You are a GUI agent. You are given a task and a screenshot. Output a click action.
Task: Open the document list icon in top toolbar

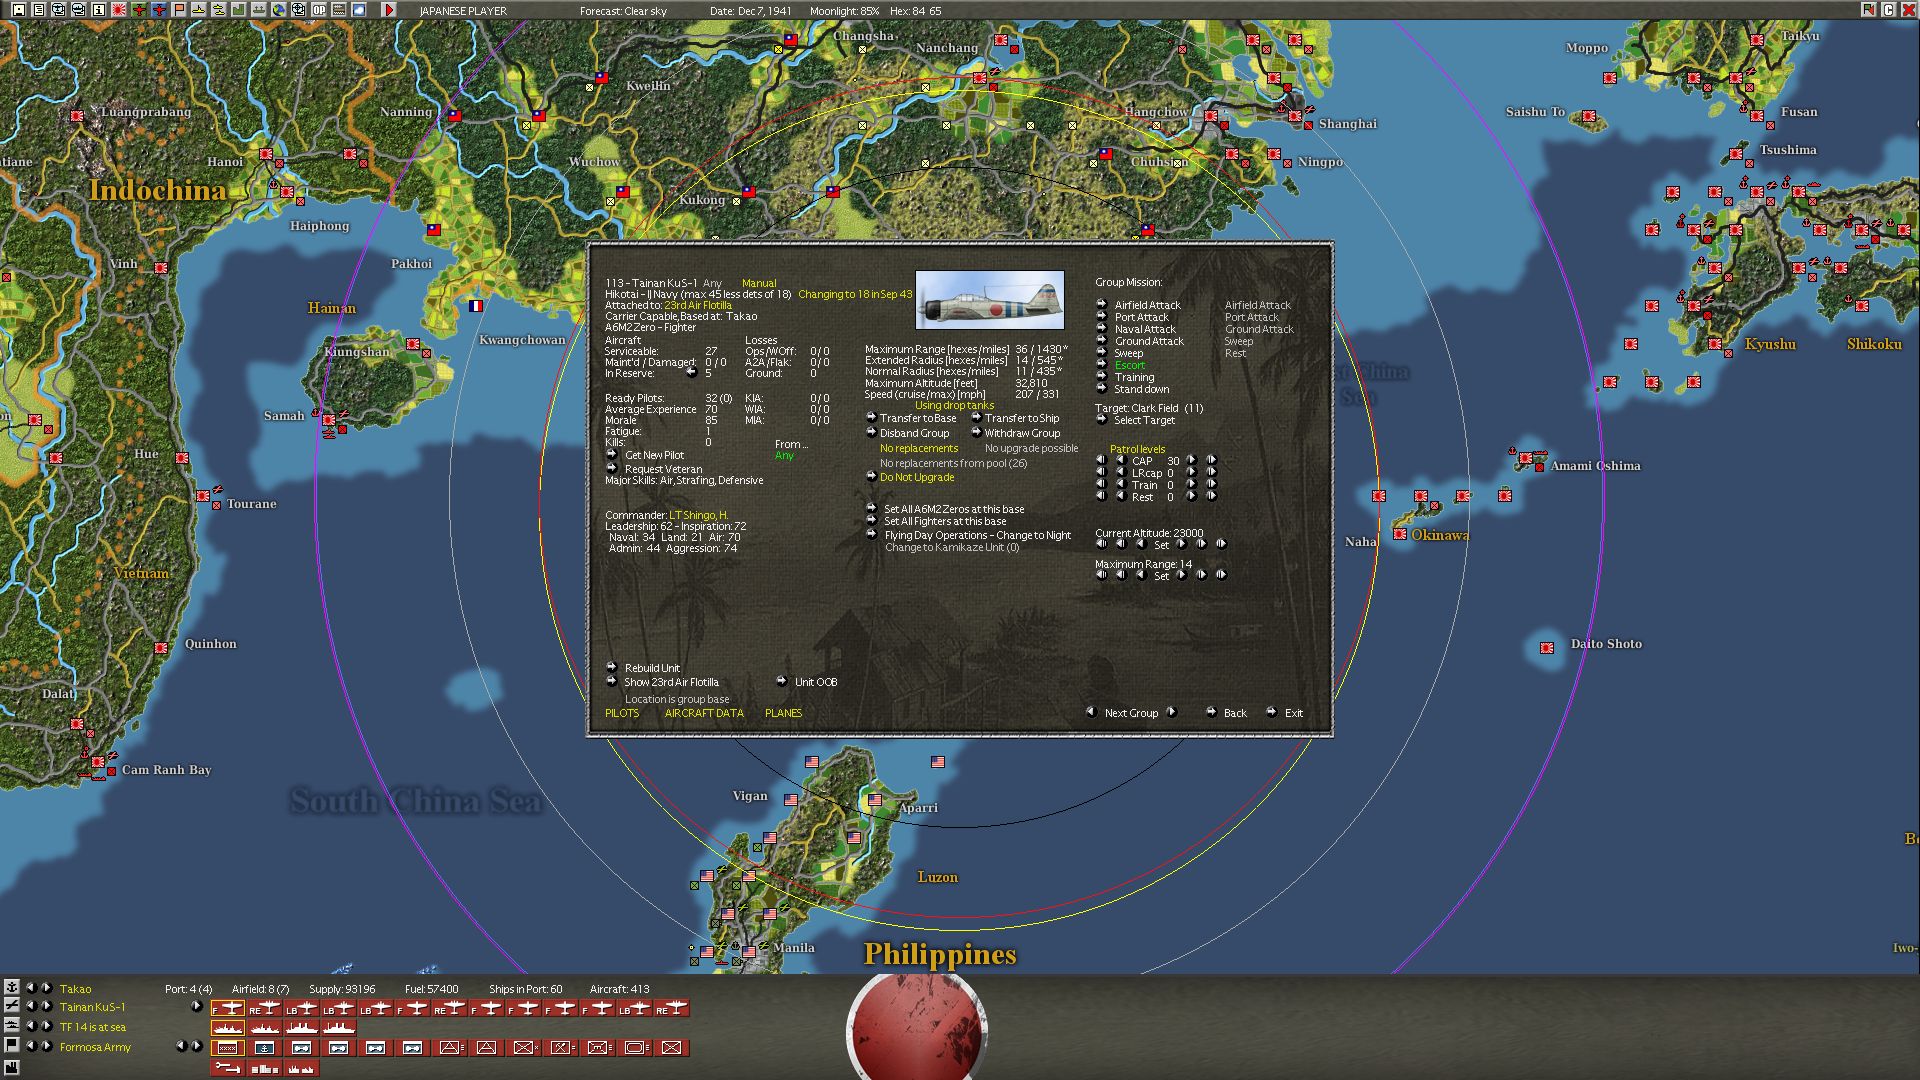coord(39,10)
